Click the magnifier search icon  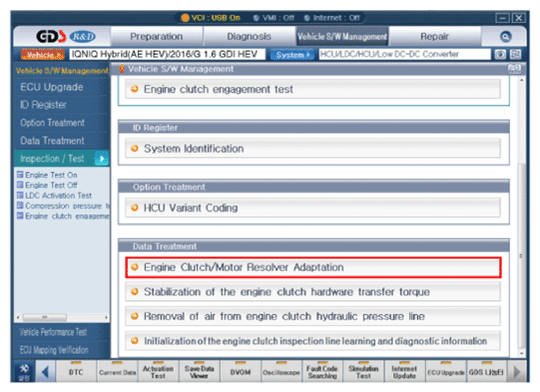505,37
